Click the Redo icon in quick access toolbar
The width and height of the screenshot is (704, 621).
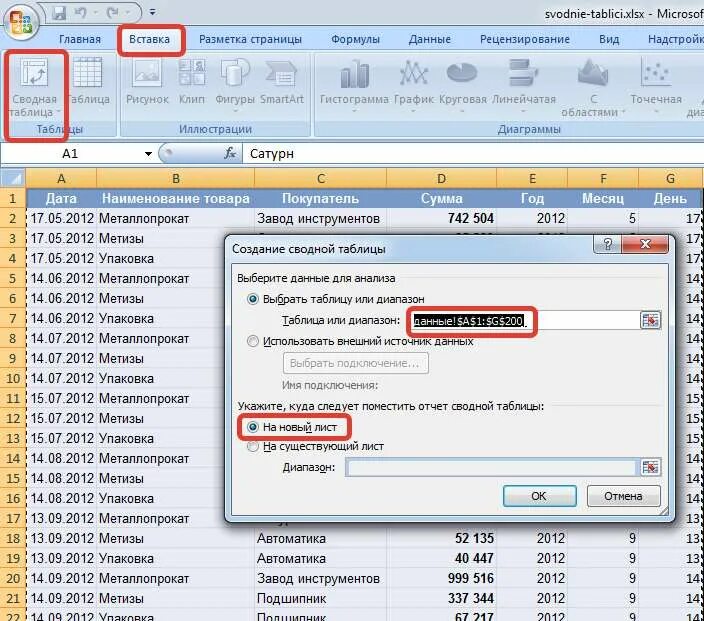coord(113,13)
